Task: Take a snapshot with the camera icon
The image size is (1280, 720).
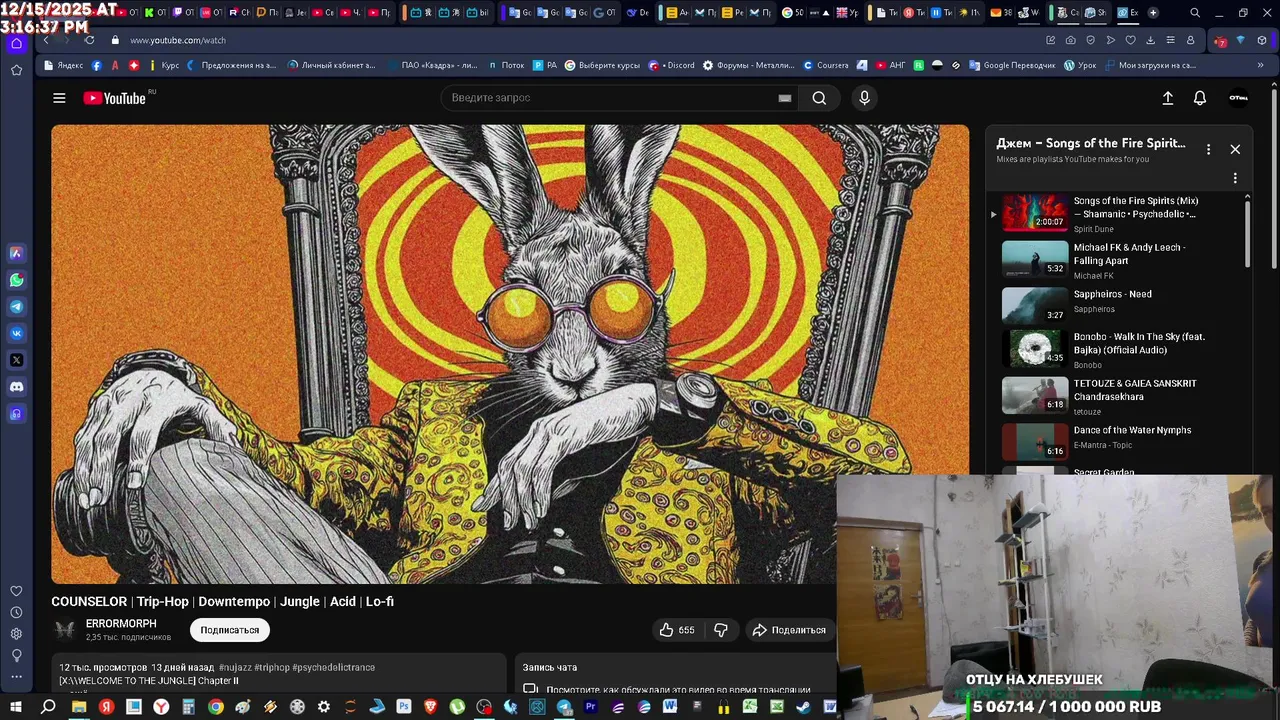Action: pos(1071,40)
